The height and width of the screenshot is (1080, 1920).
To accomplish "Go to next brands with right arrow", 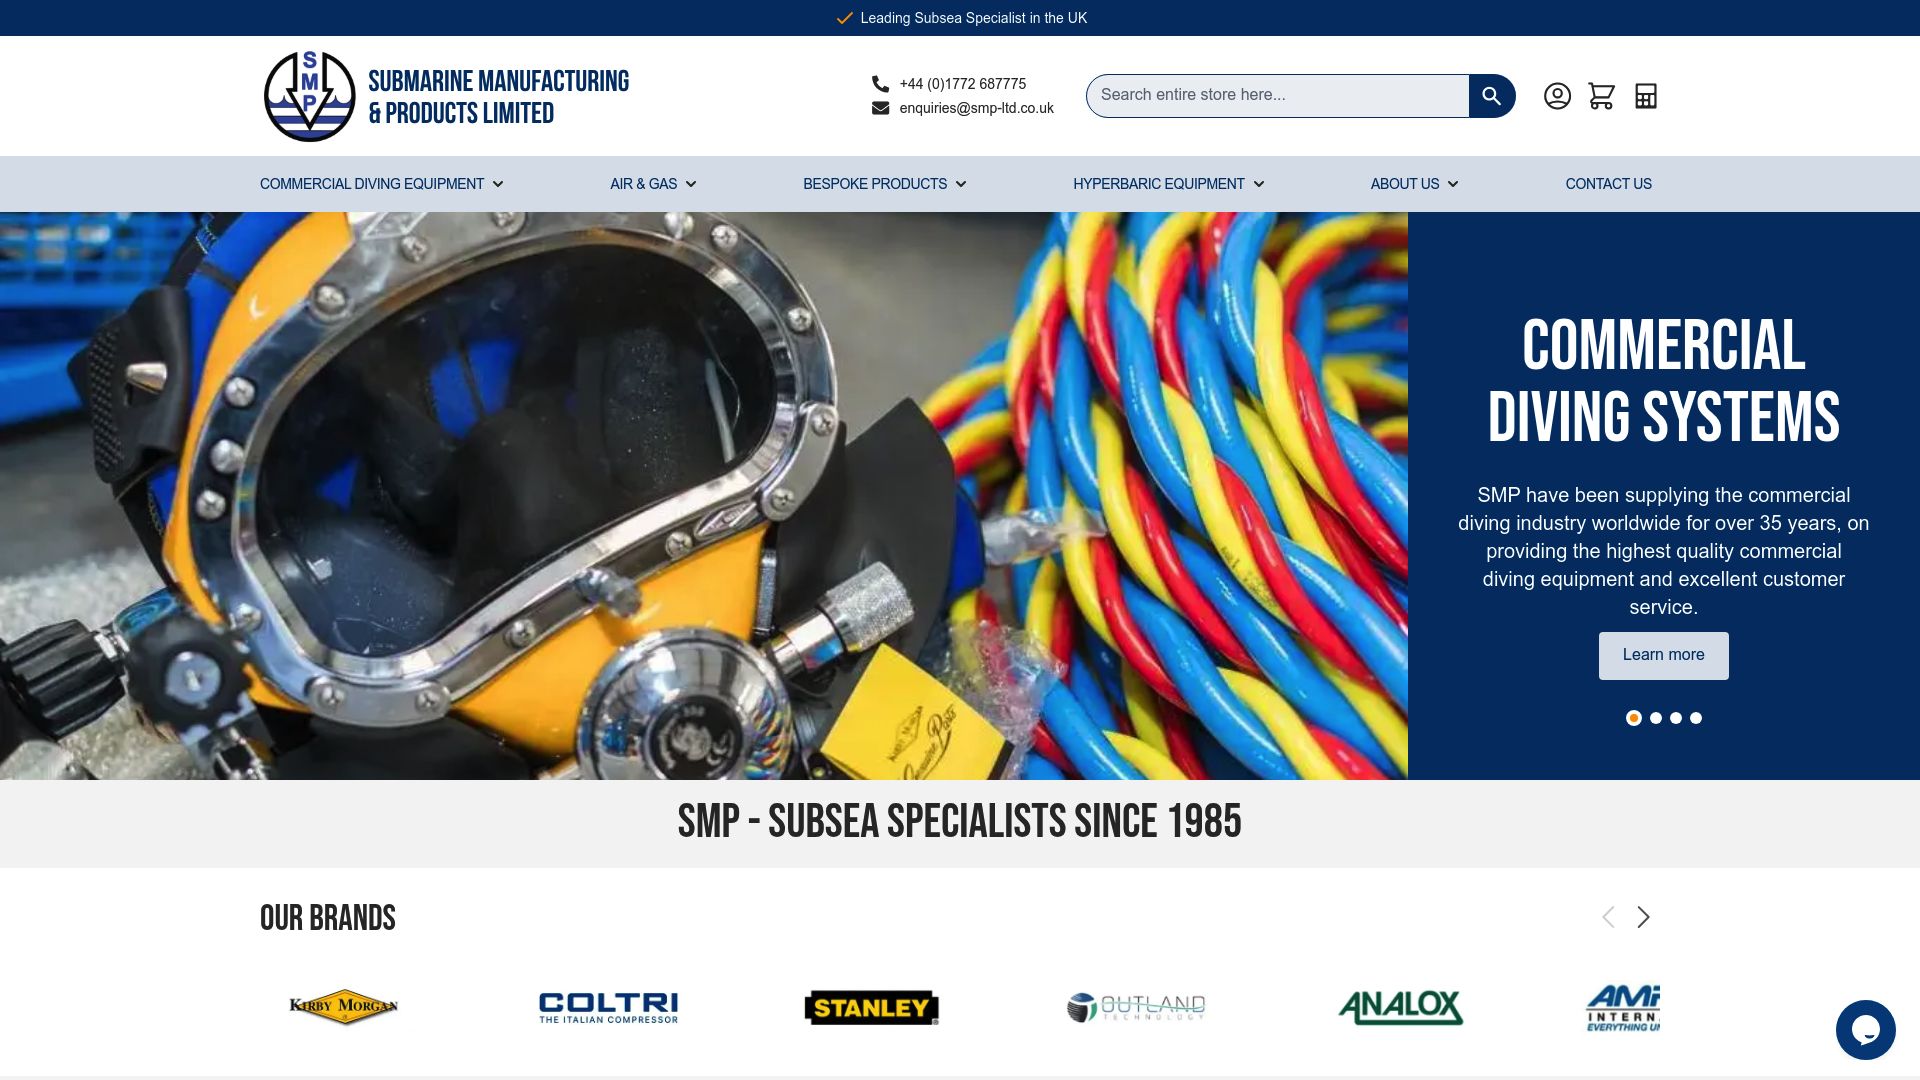I will [x=1643, y=917].
